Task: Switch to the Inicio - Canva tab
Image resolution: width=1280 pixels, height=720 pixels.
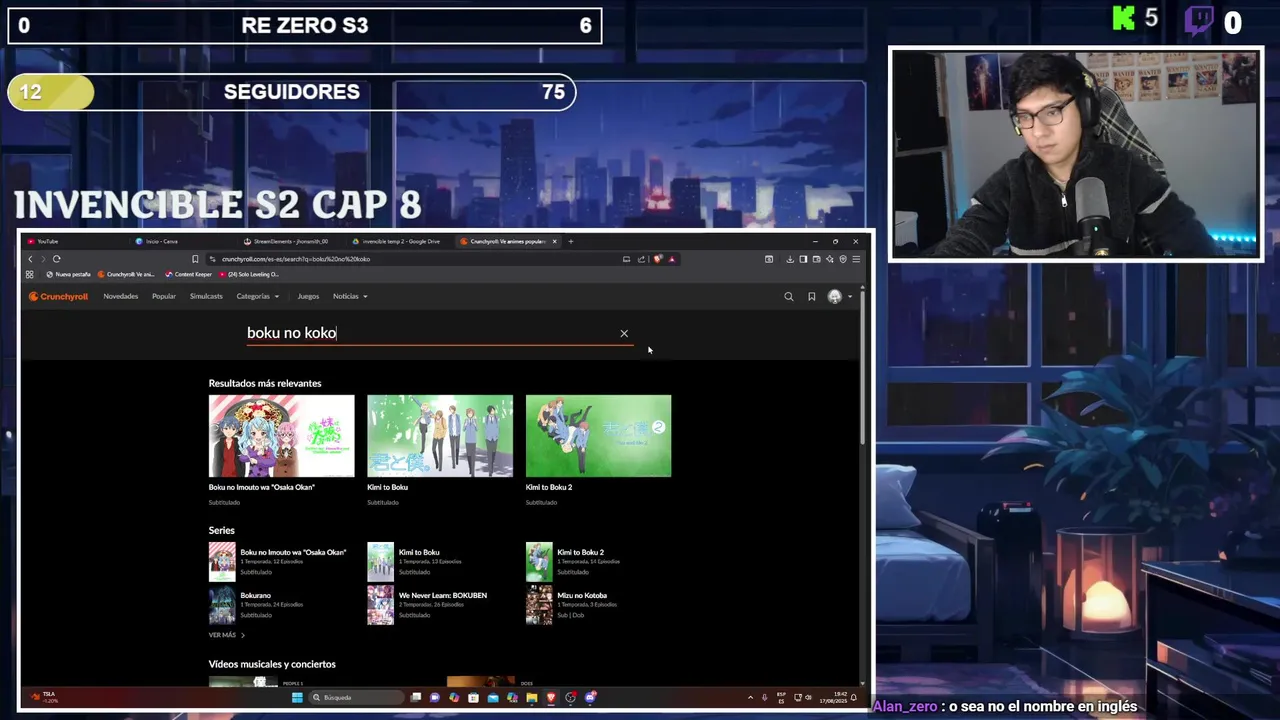Action: coord(180,241)
